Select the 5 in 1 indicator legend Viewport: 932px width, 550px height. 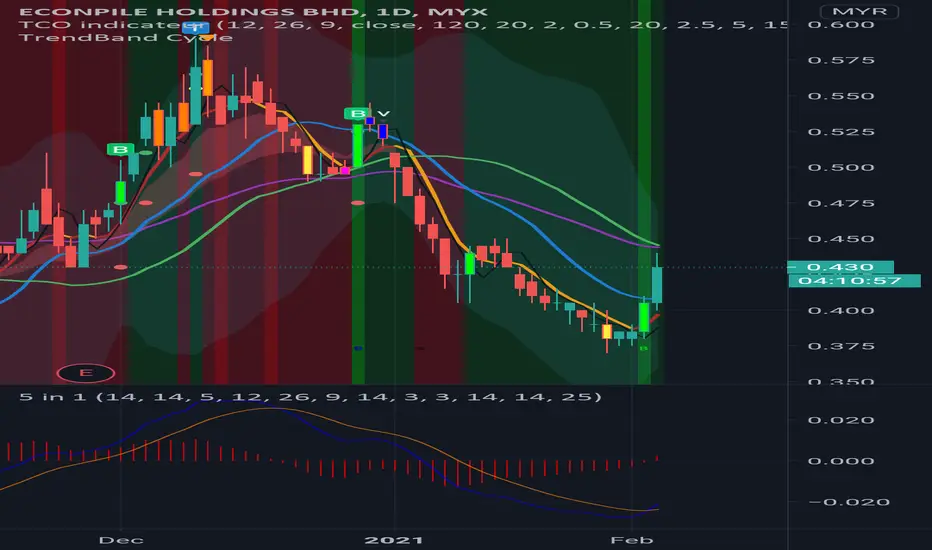point(310,397)
